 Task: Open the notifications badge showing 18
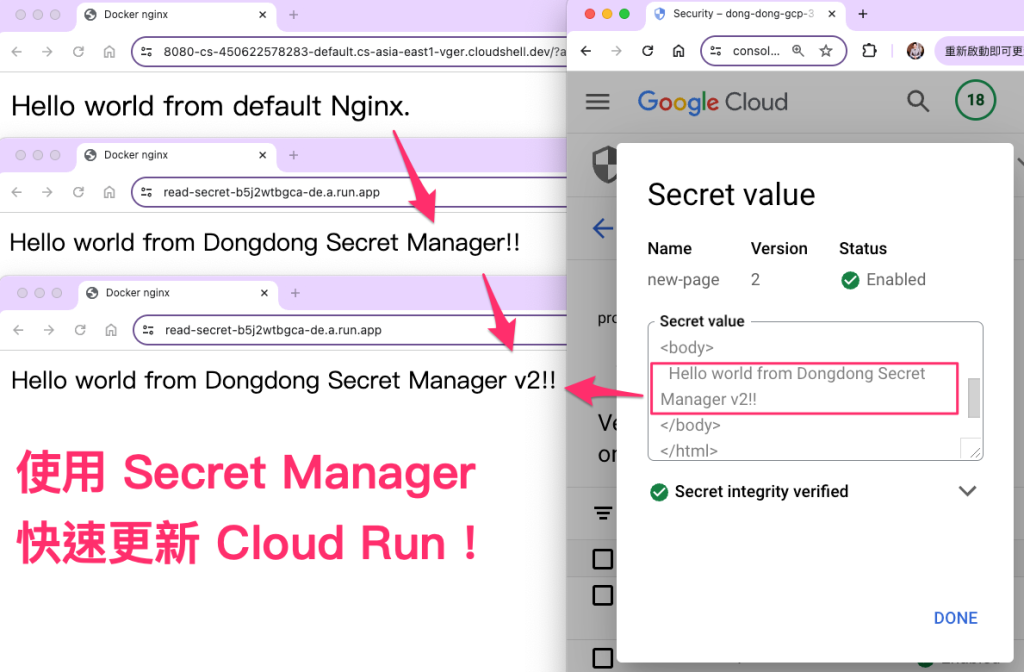pos(975,100)
